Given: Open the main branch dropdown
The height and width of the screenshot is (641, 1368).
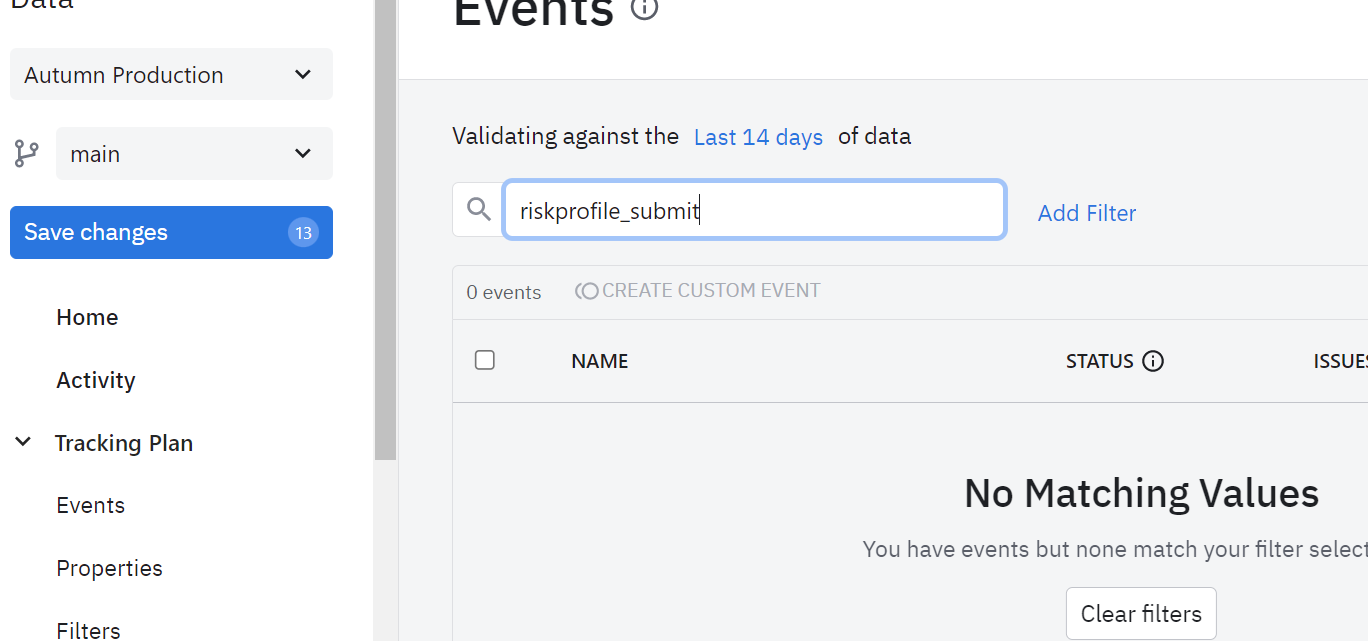Looking at the screenshot, I should point(194,154).
